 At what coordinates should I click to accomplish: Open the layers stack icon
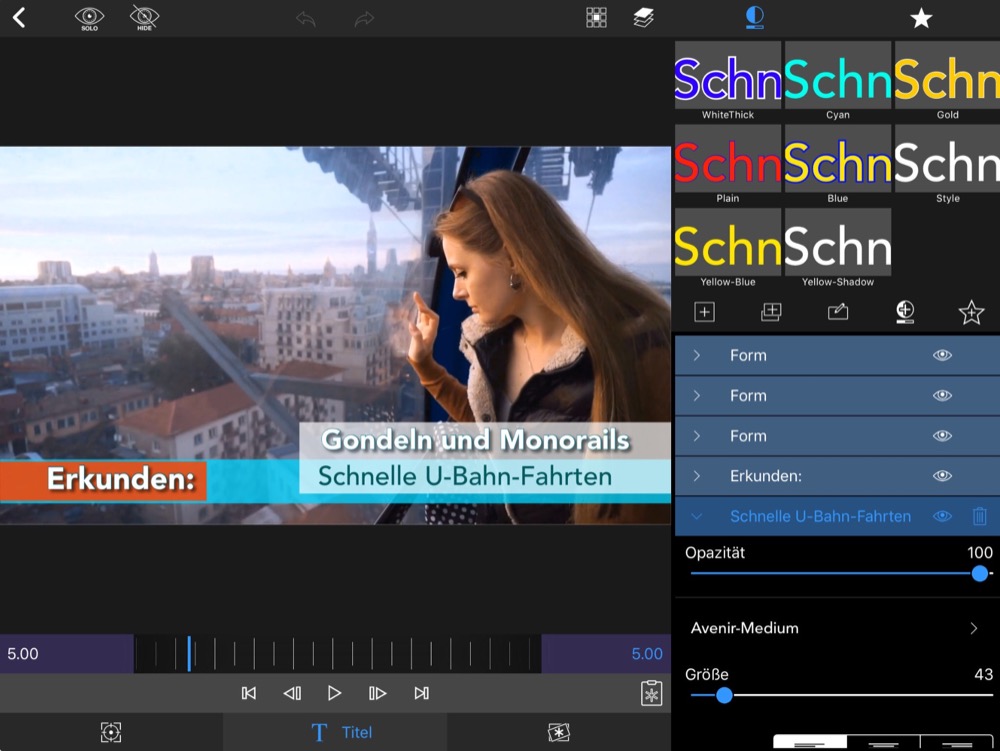point(643,17)
